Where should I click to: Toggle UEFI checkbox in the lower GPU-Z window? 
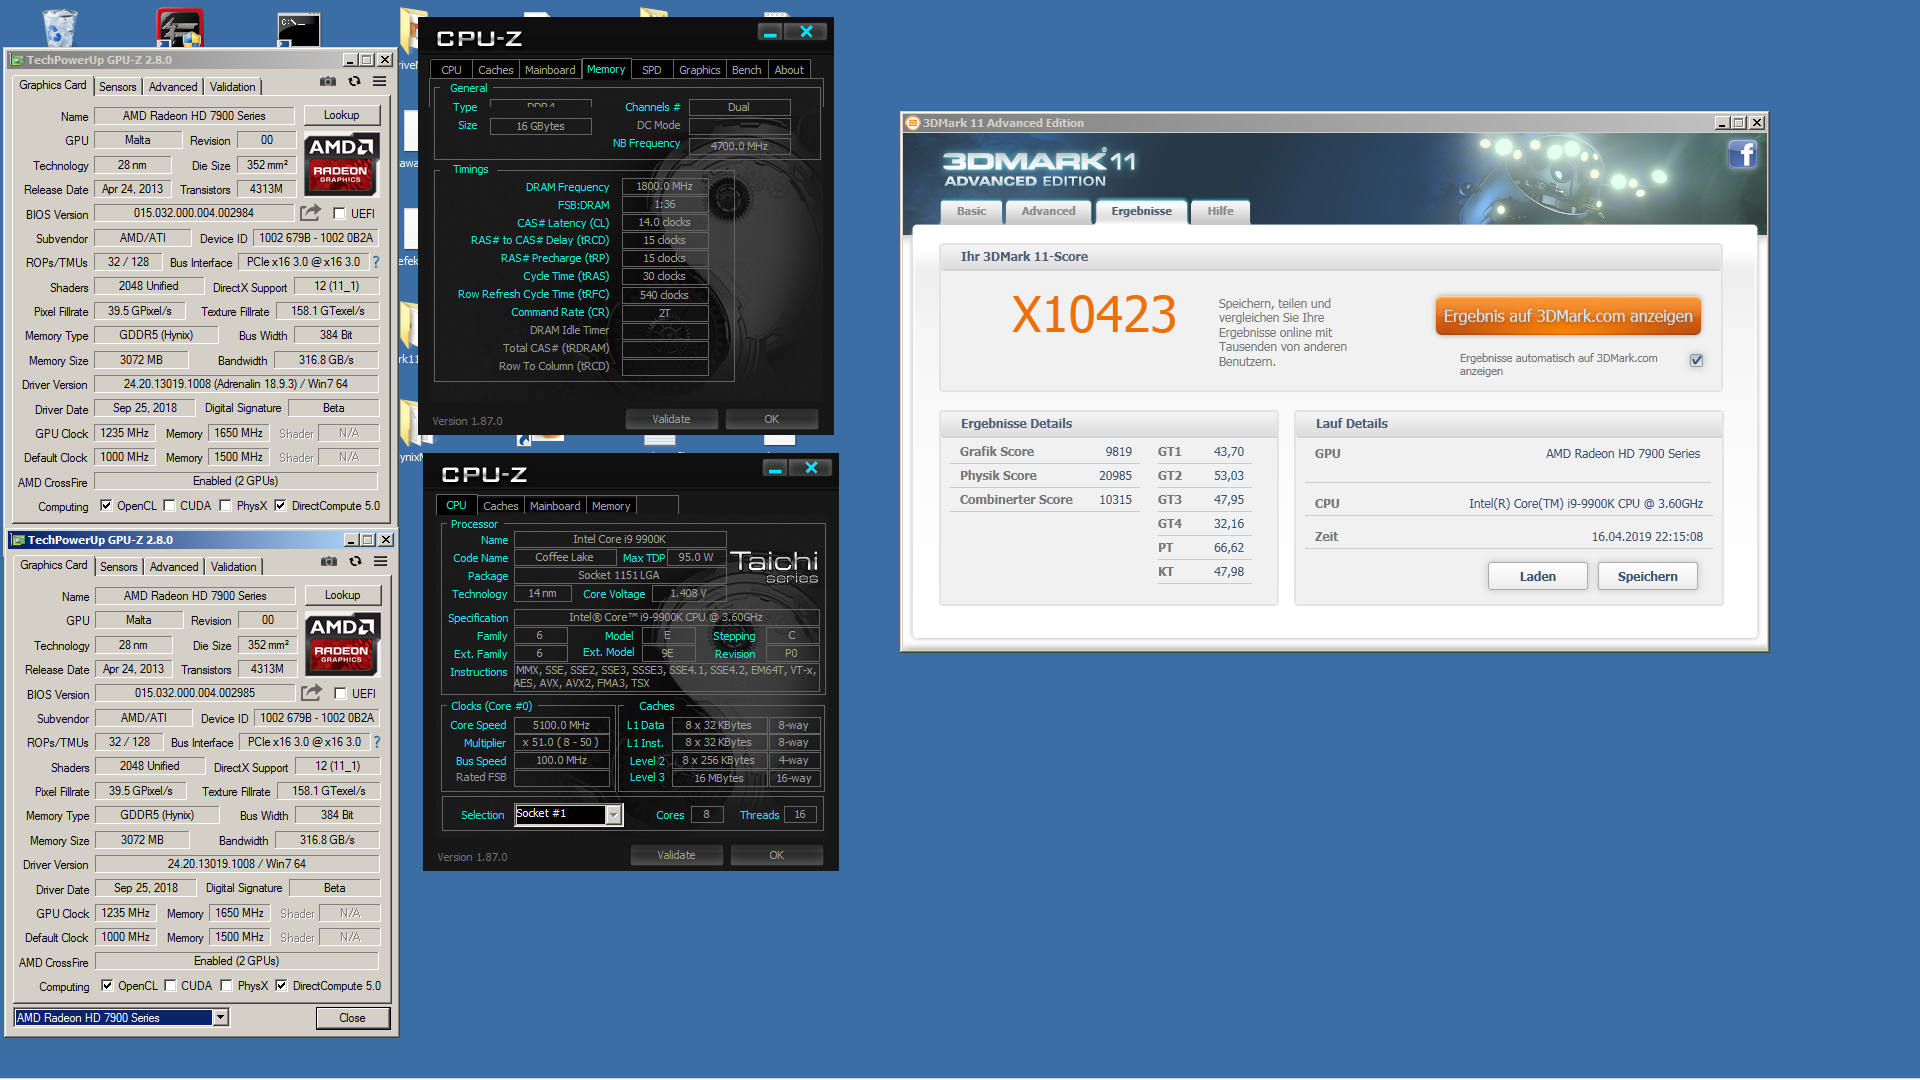tap(340, 694)
